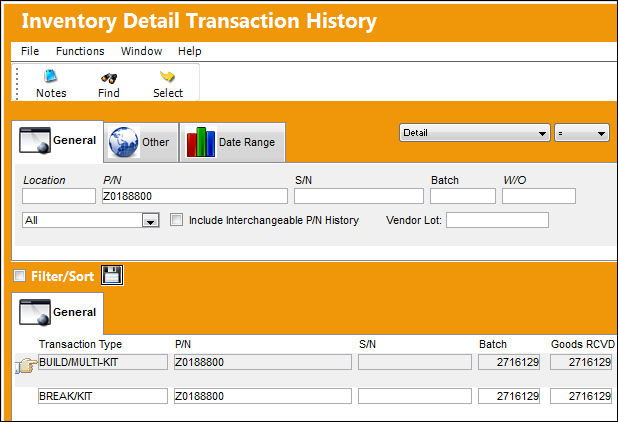The image size is (618, 422).
Task: Click the Goods RCVD column header
Action: pyautogui.click(x=583, y=344)
